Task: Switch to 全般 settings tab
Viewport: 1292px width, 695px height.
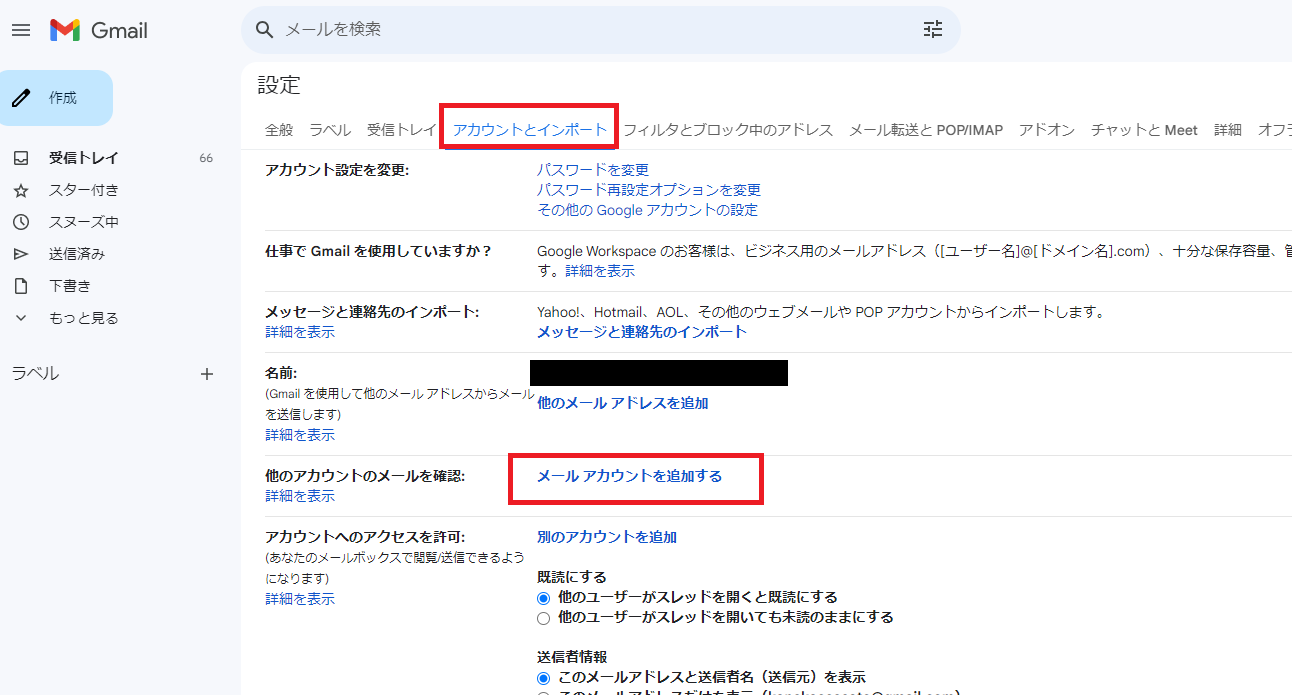Action: 279,130
